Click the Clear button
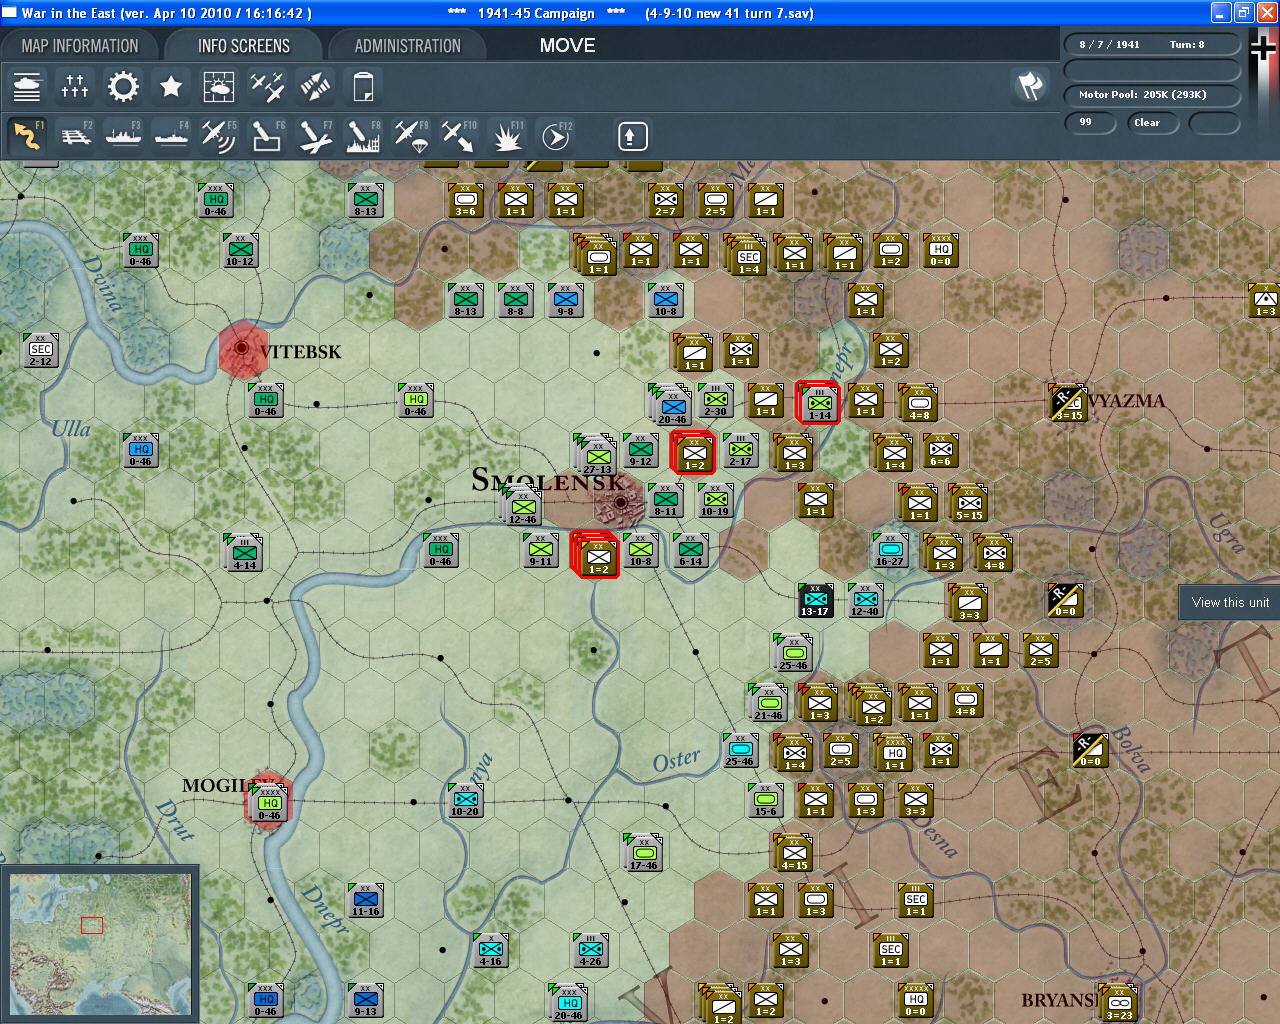 click(x=1152, y=123)
